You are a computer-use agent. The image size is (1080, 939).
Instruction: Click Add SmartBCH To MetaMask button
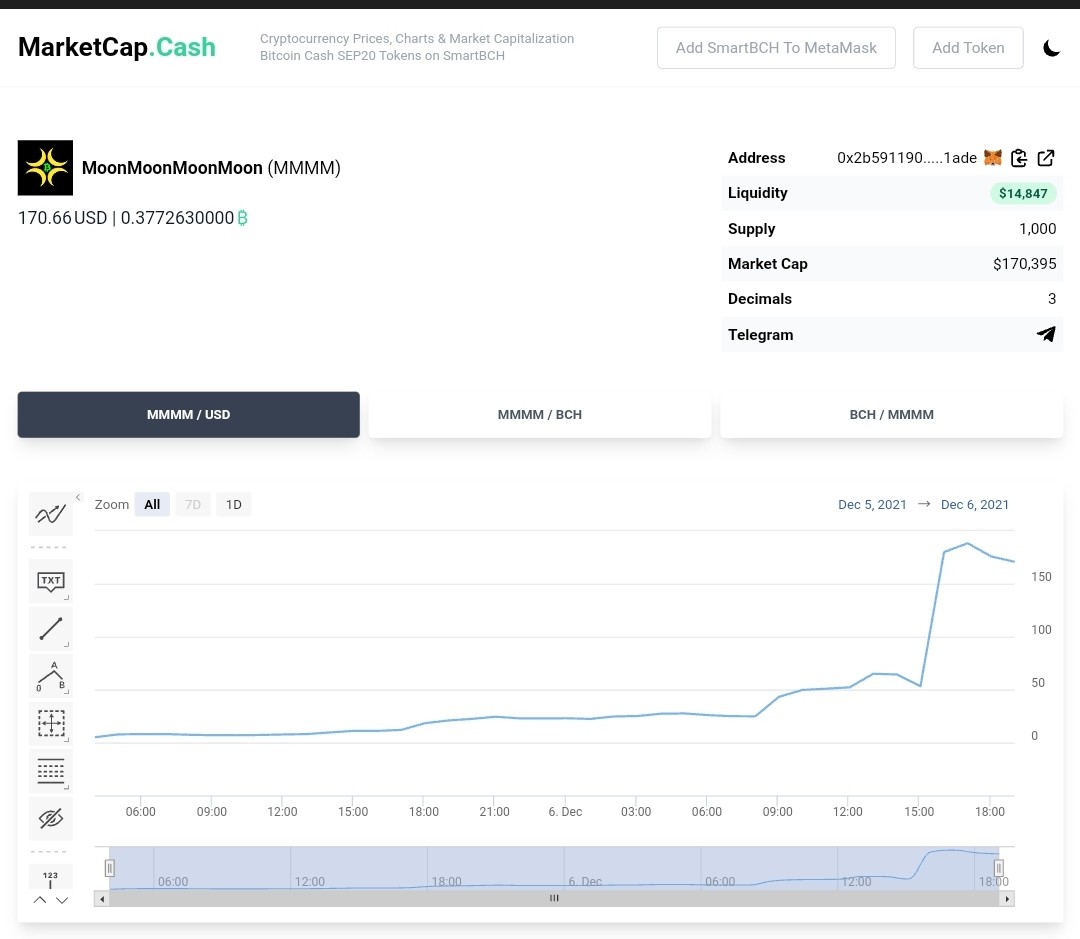click(776, 48)
